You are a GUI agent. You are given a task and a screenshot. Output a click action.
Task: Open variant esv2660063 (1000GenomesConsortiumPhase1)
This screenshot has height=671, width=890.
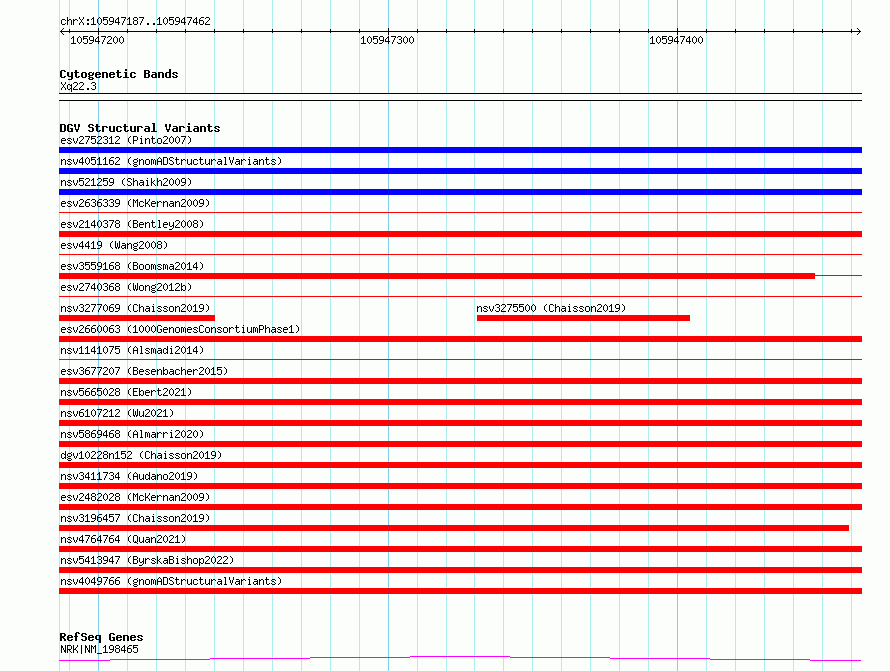pos(180,329)
